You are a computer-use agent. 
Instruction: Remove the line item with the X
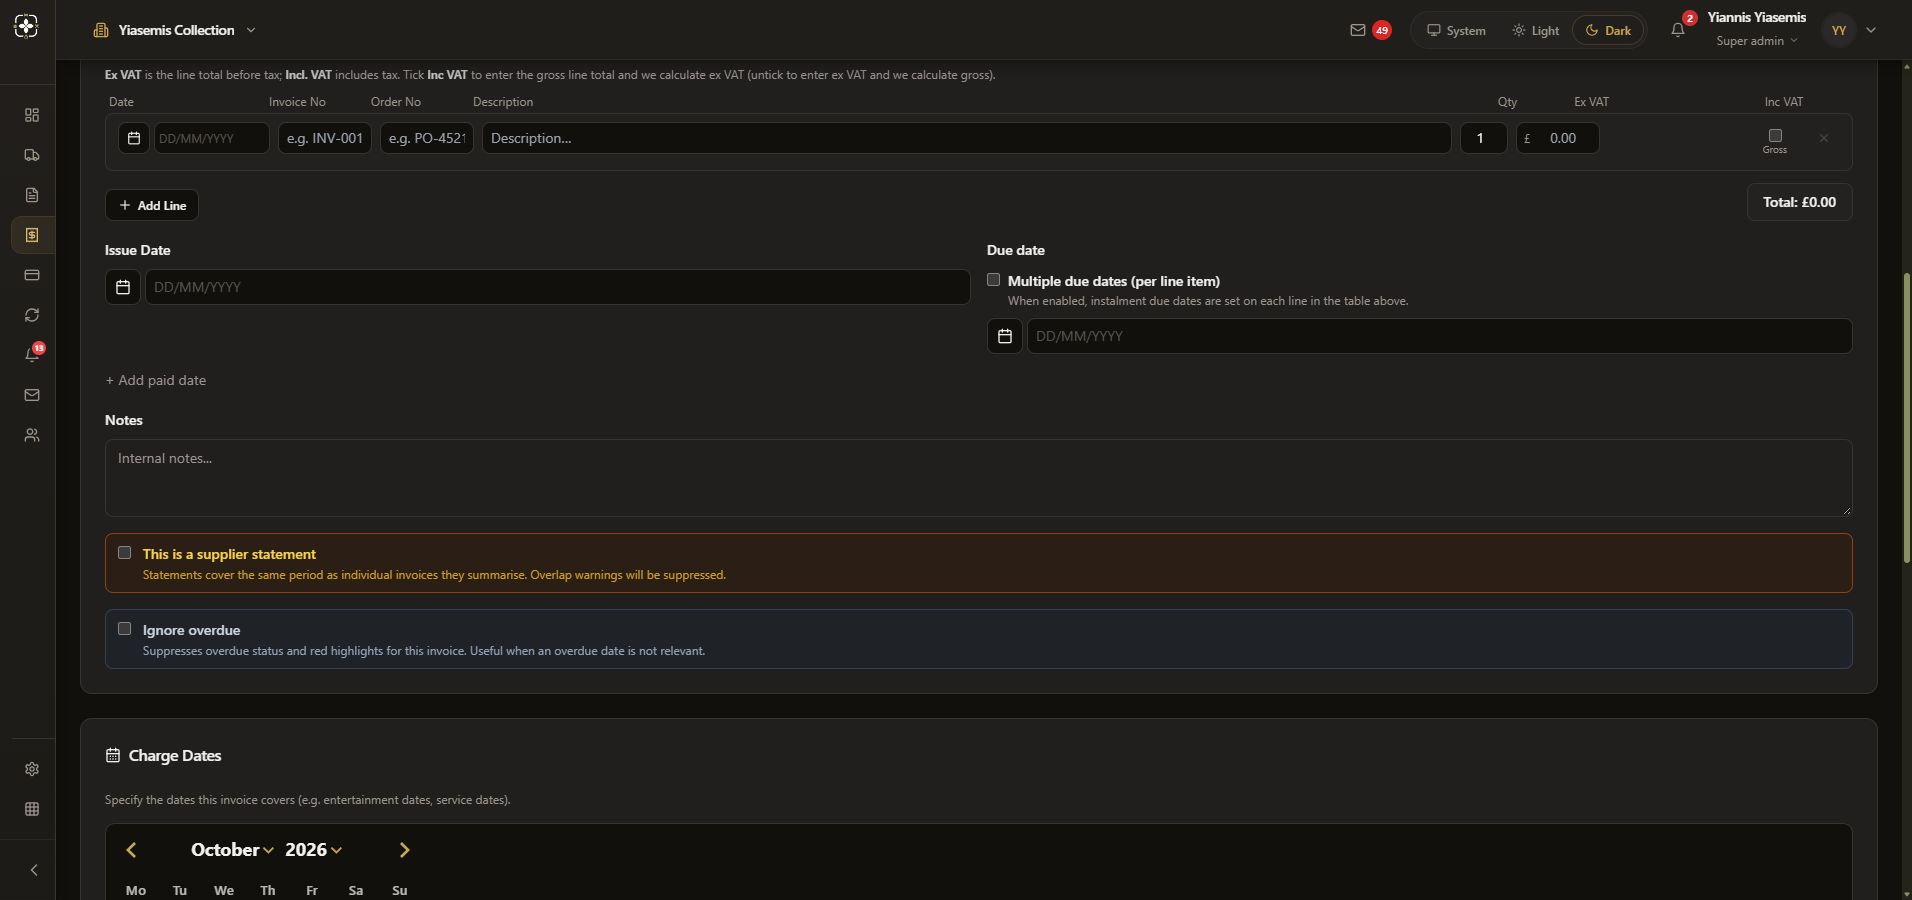[1824, 138]
